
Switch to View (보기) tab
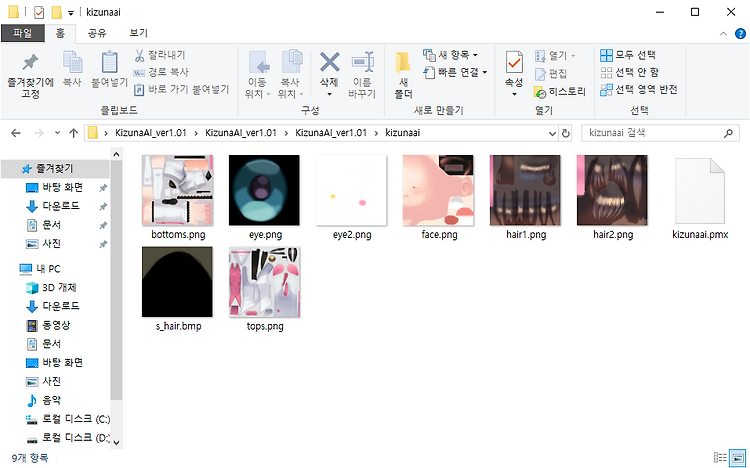point(138,33)
